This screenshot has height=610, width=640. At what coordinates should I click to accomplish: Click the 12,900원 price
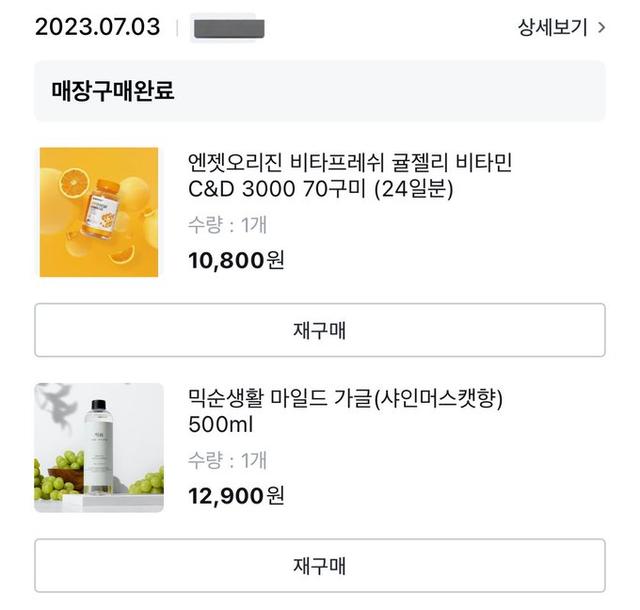236,496
